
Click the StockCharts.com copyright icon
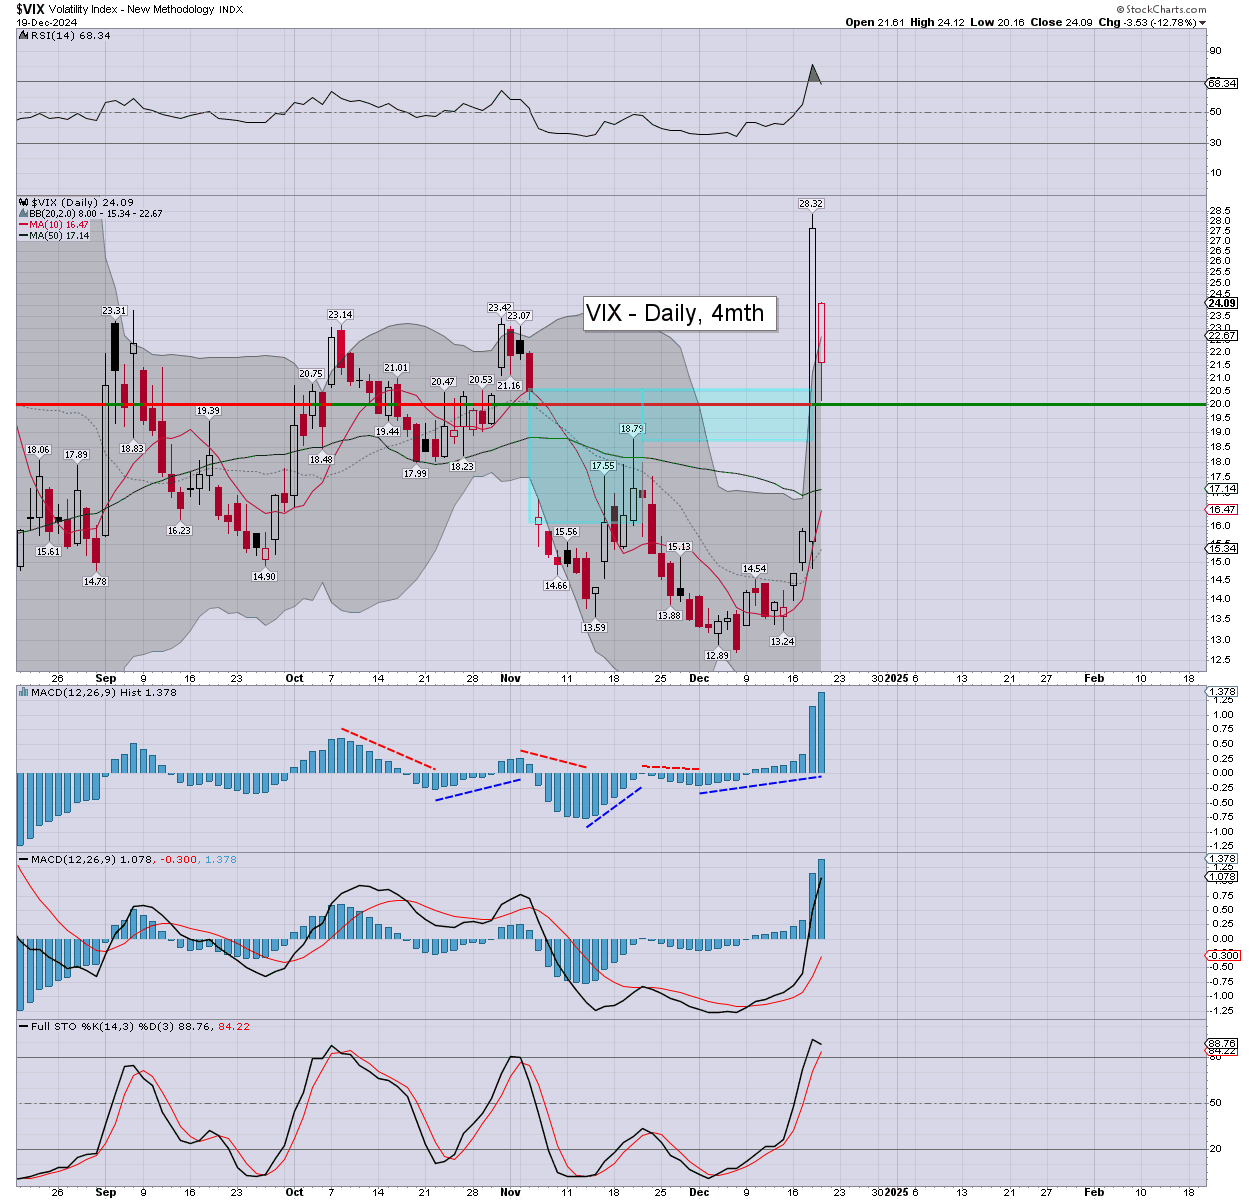[1120, 9]
